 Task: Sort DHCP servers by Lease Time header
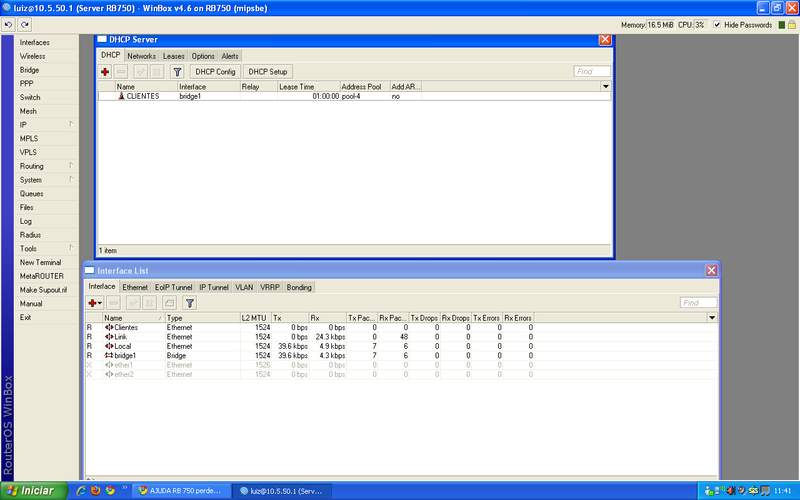click(308, 86)
